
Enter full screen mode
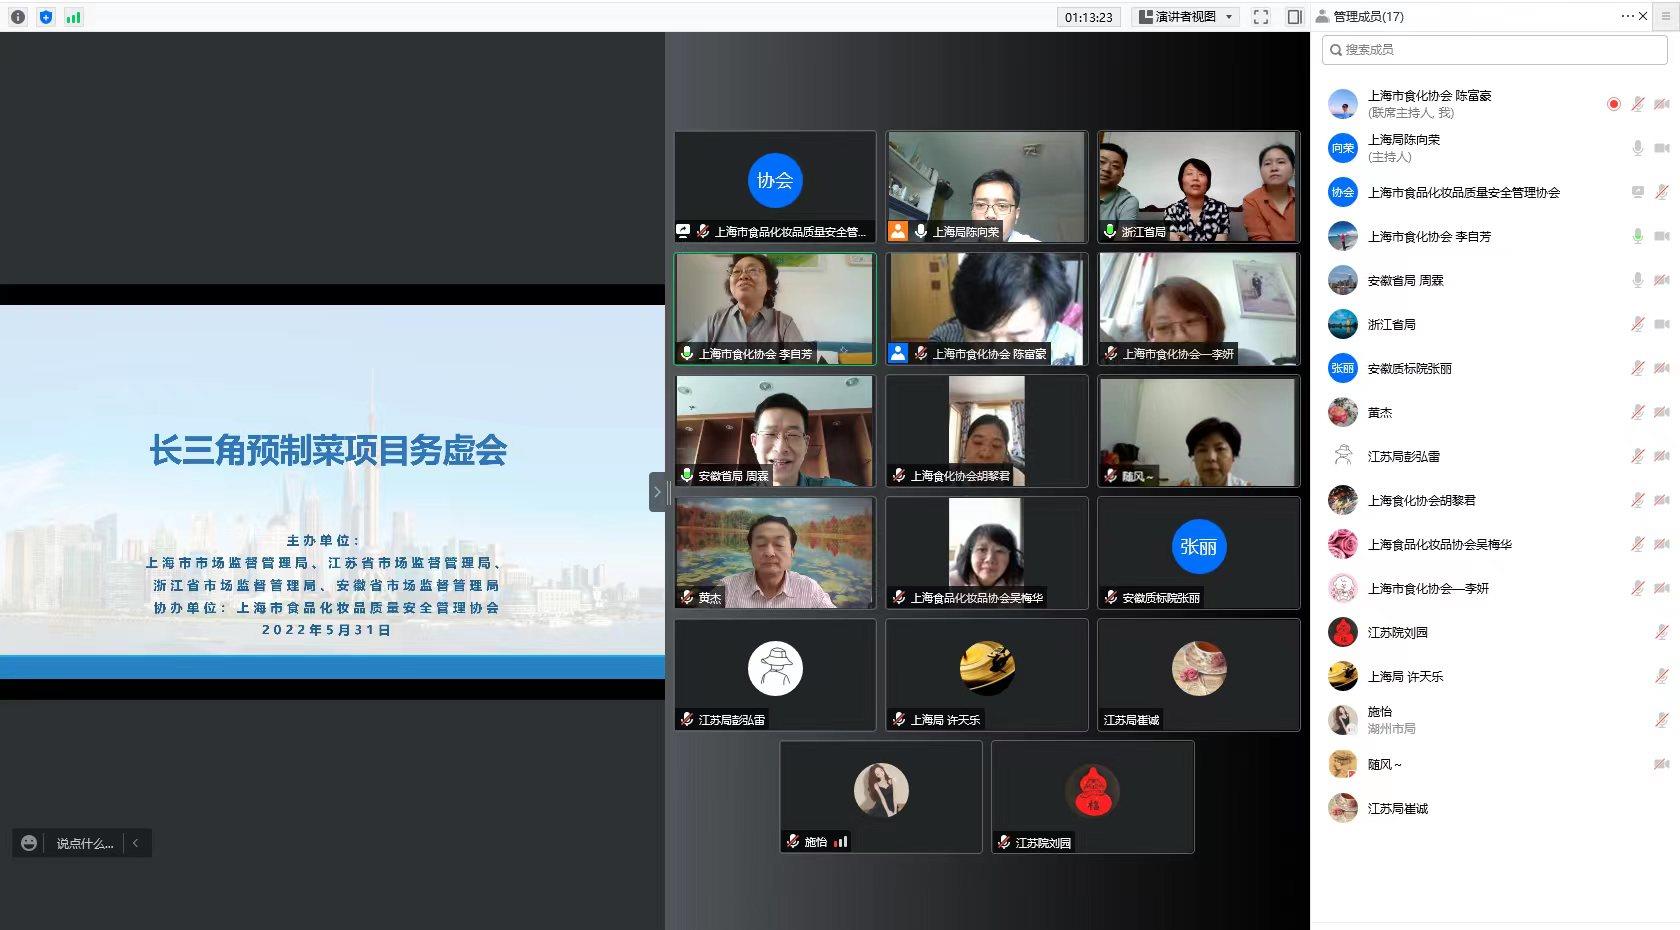1261,17
